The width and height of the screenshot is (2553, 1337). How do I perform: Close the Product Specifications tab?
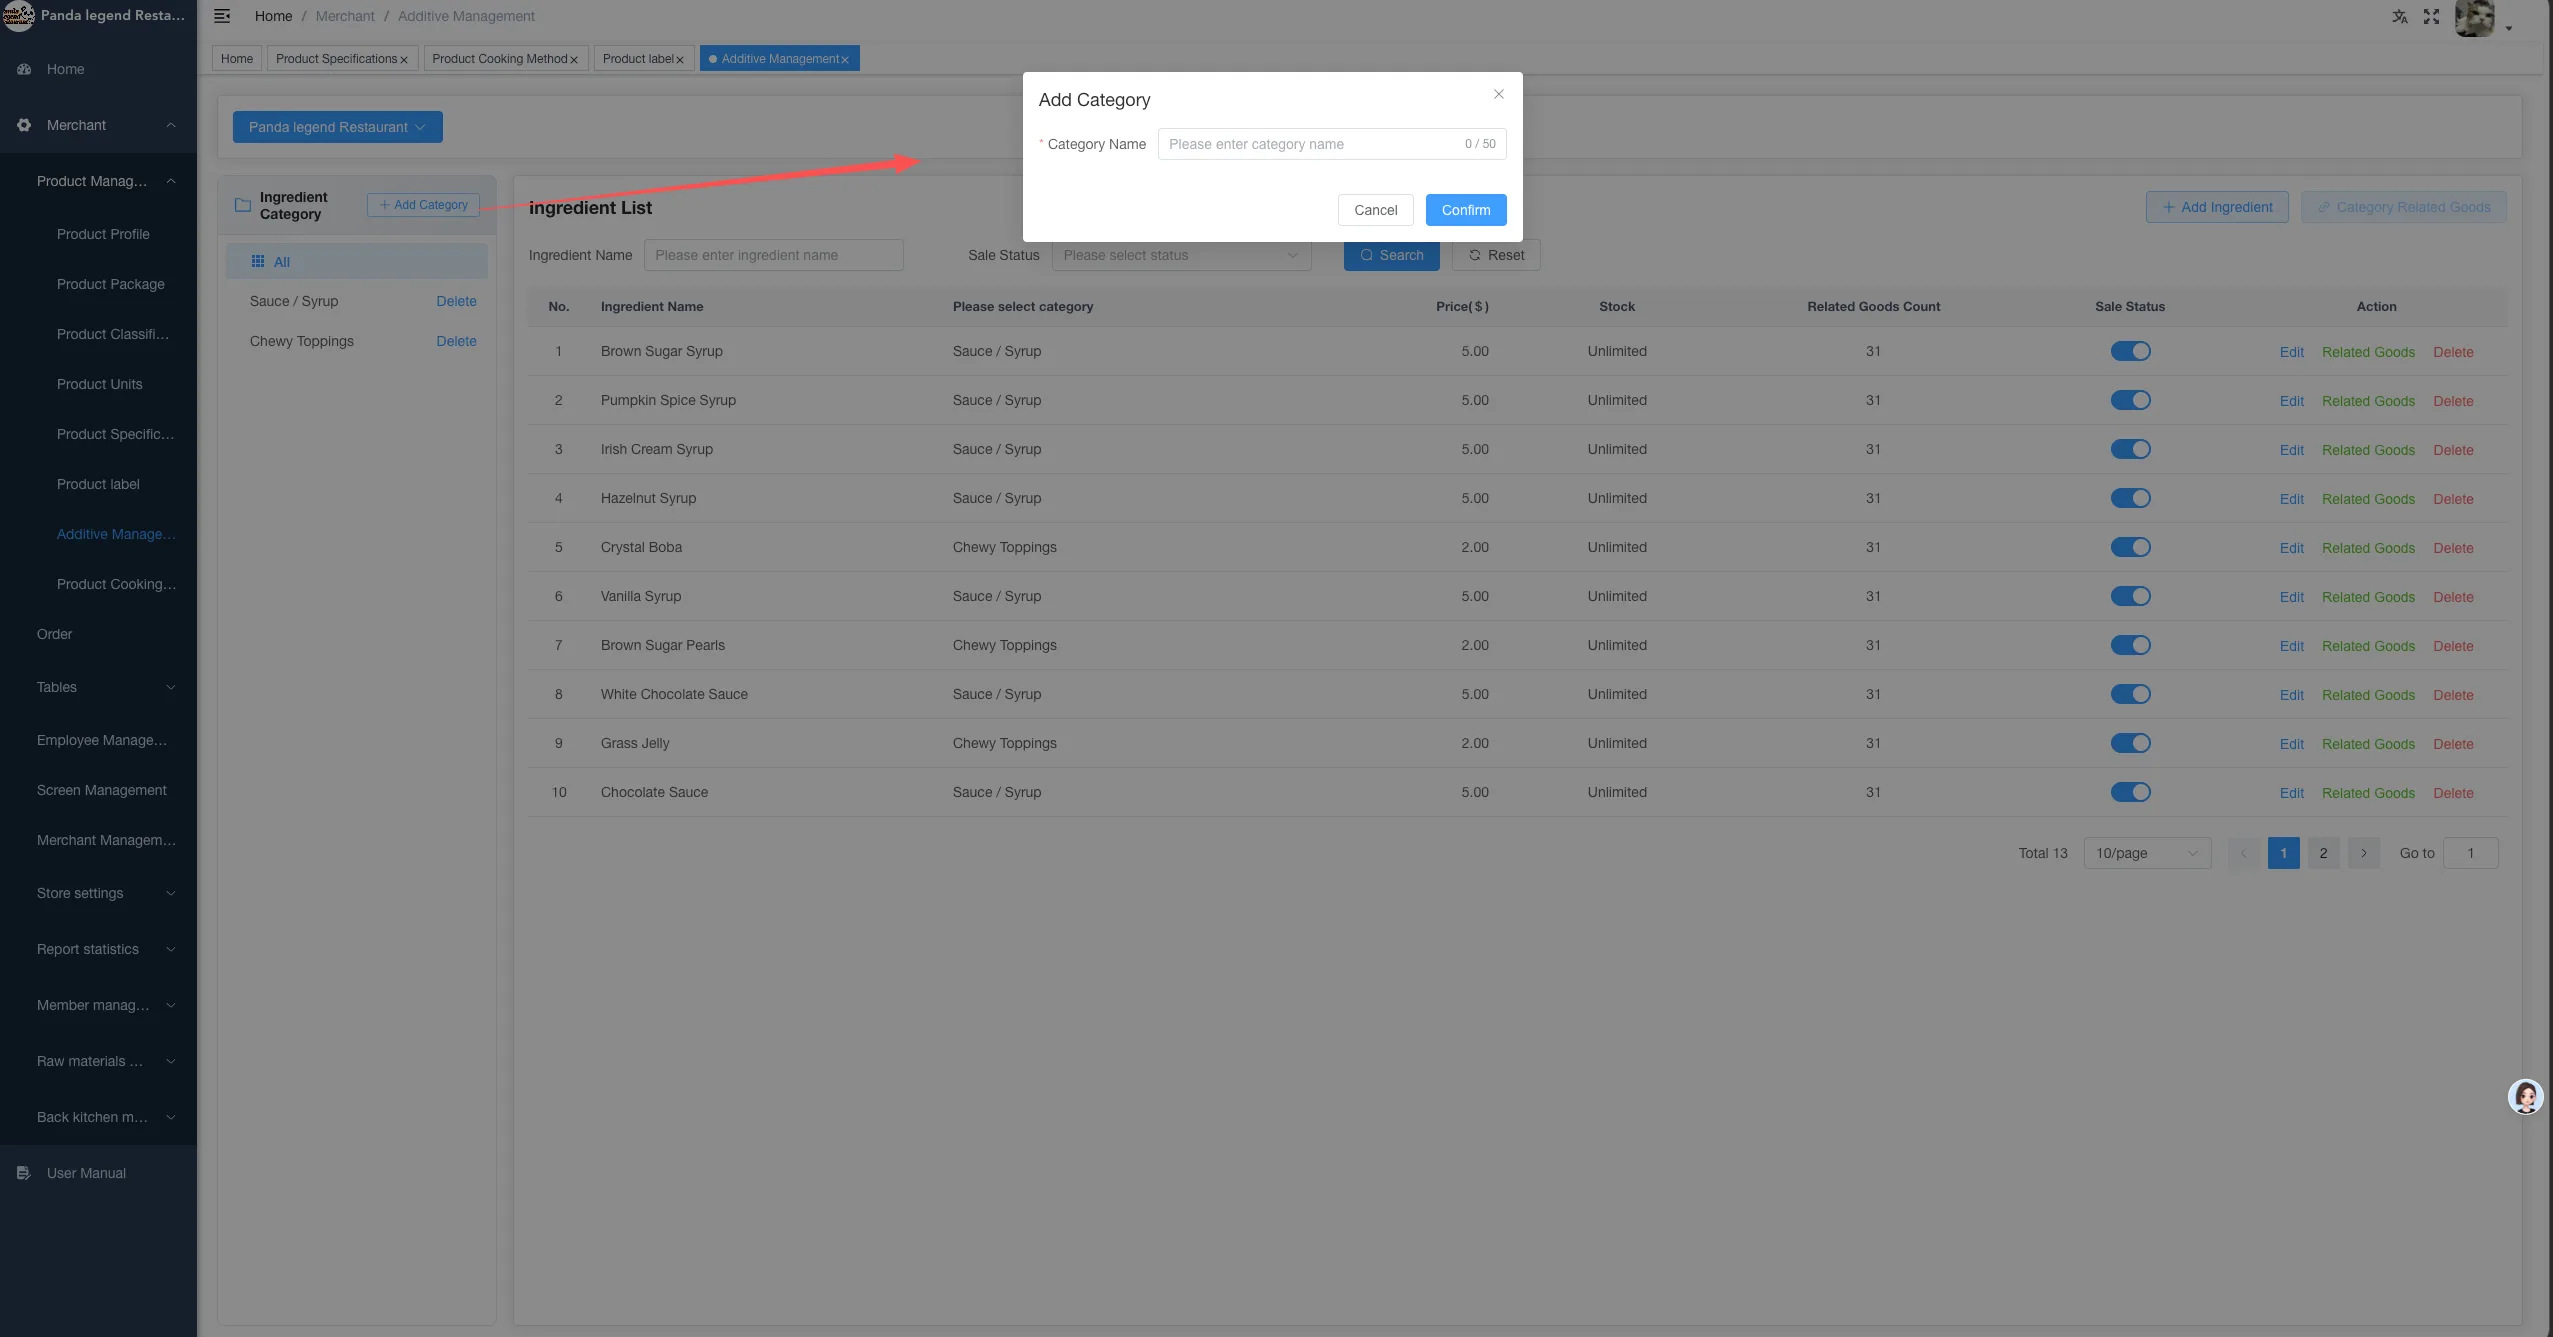click(404, 60)
